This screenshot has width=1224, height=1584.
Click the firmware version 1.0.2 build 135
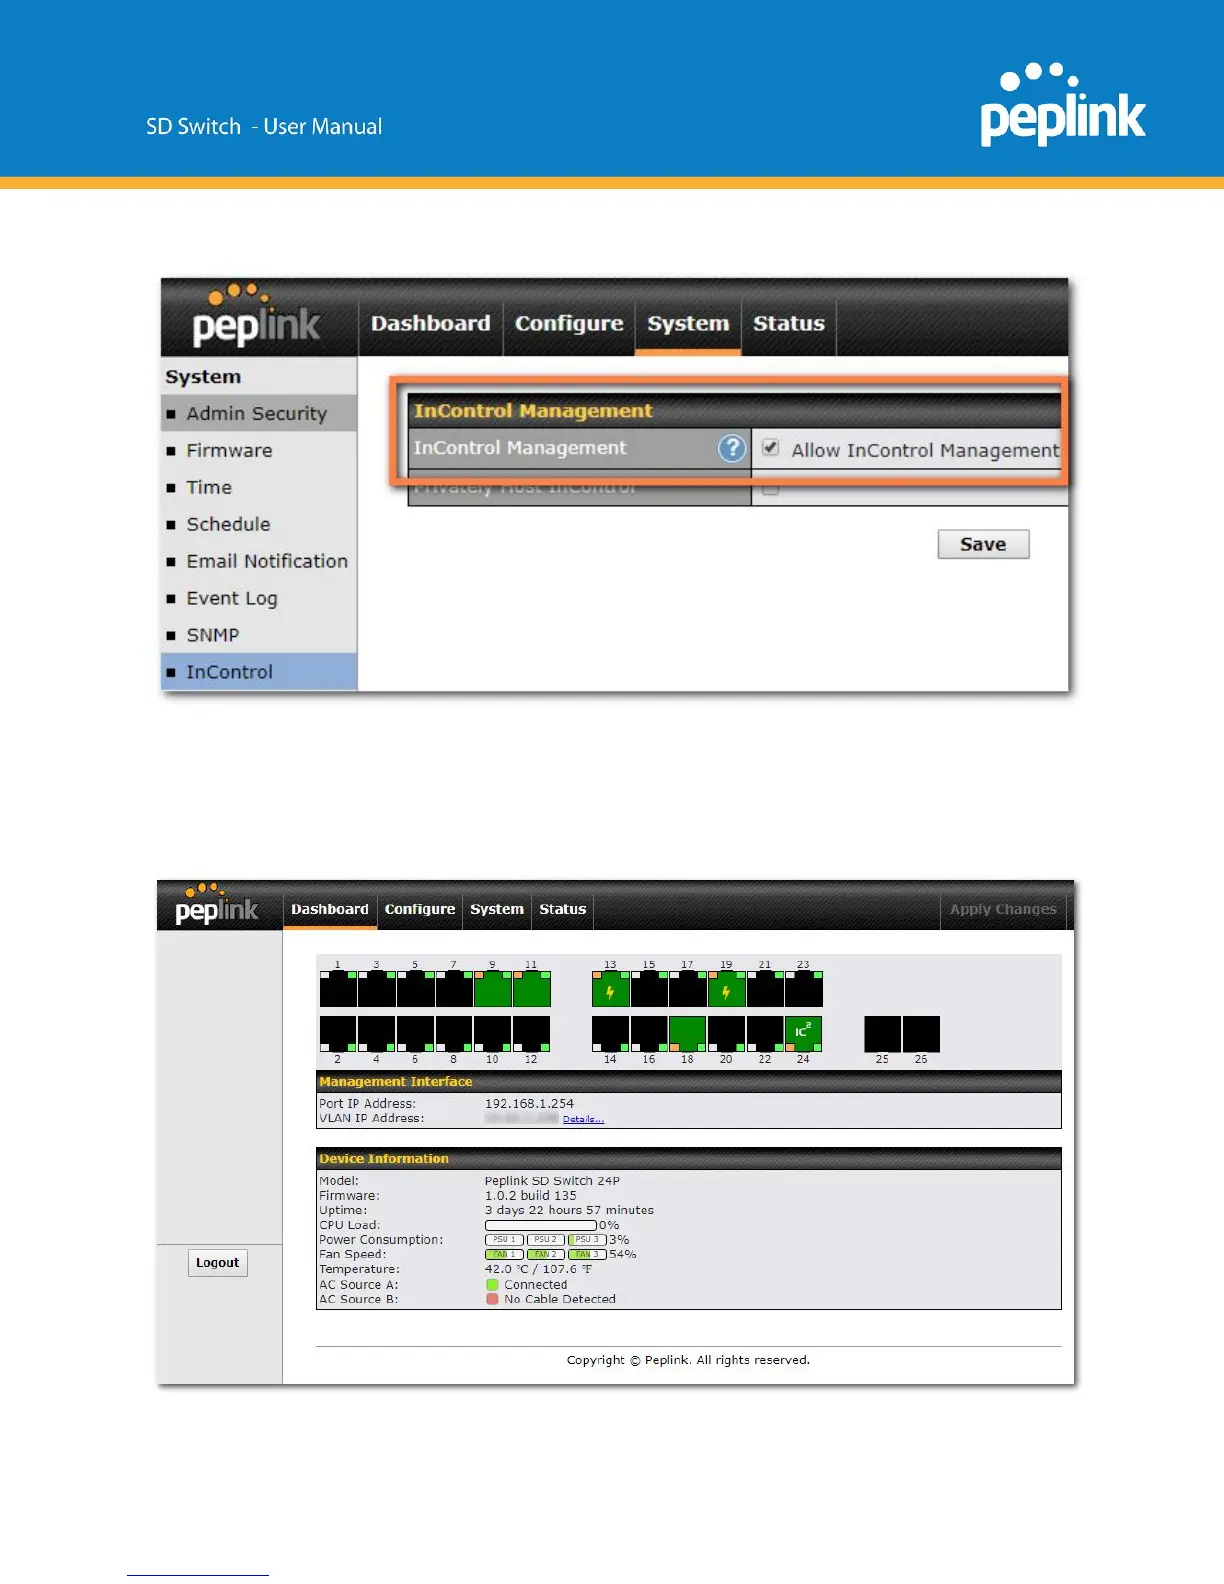coord(531,1196)
